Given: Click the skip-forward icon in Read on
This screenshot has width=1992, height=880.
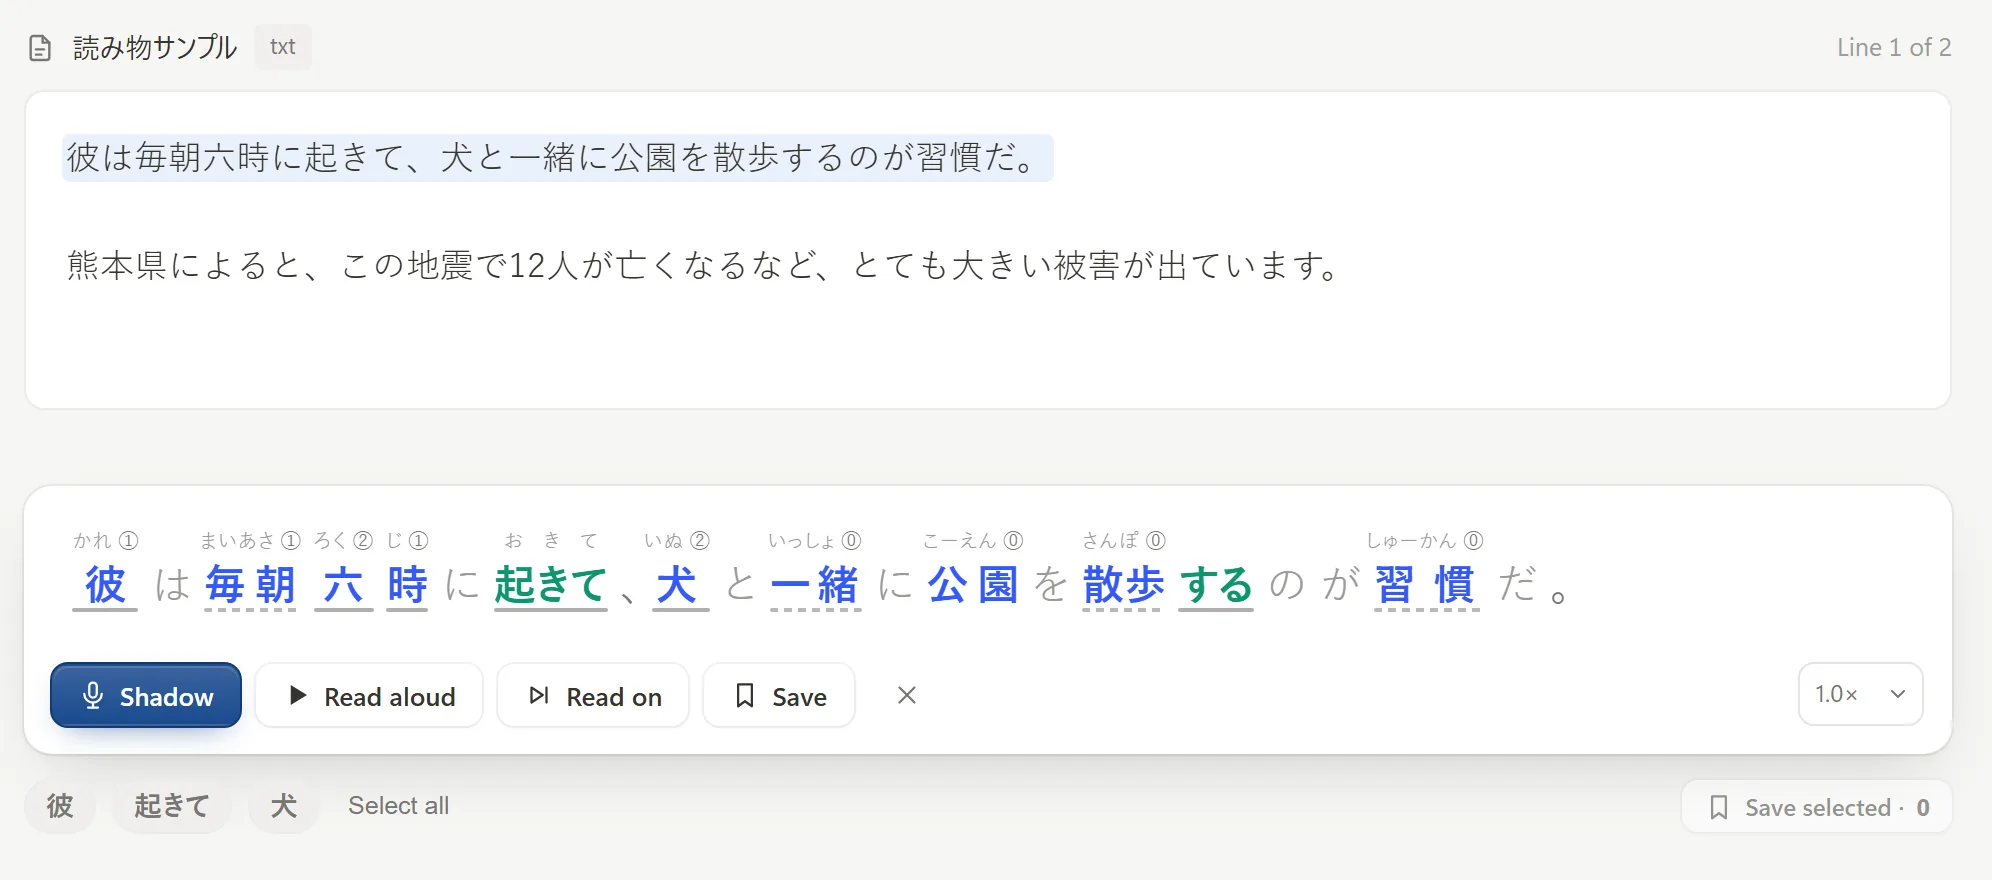Looking at the screenshot, I should tap(539, 695).
